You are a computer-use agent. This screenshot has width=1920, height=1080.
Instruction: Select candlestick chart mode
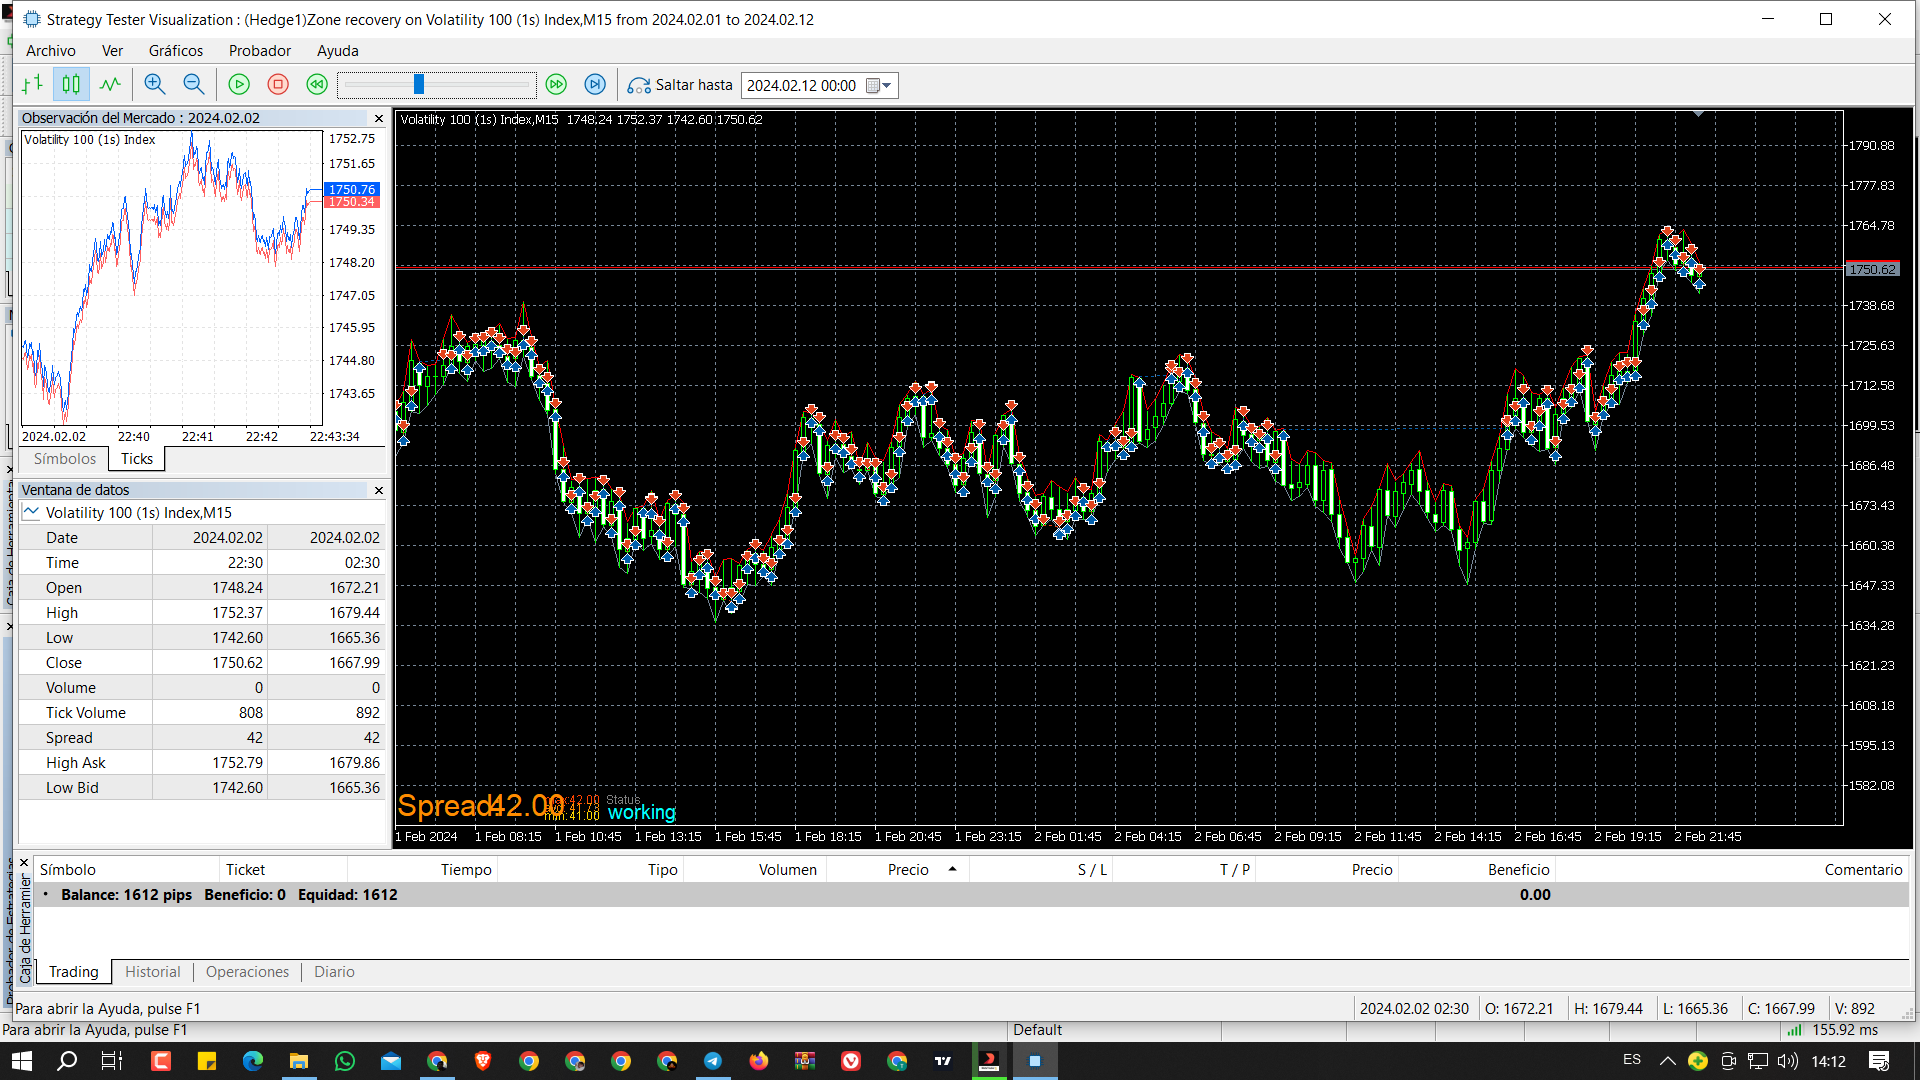click(x=71, y=85)
